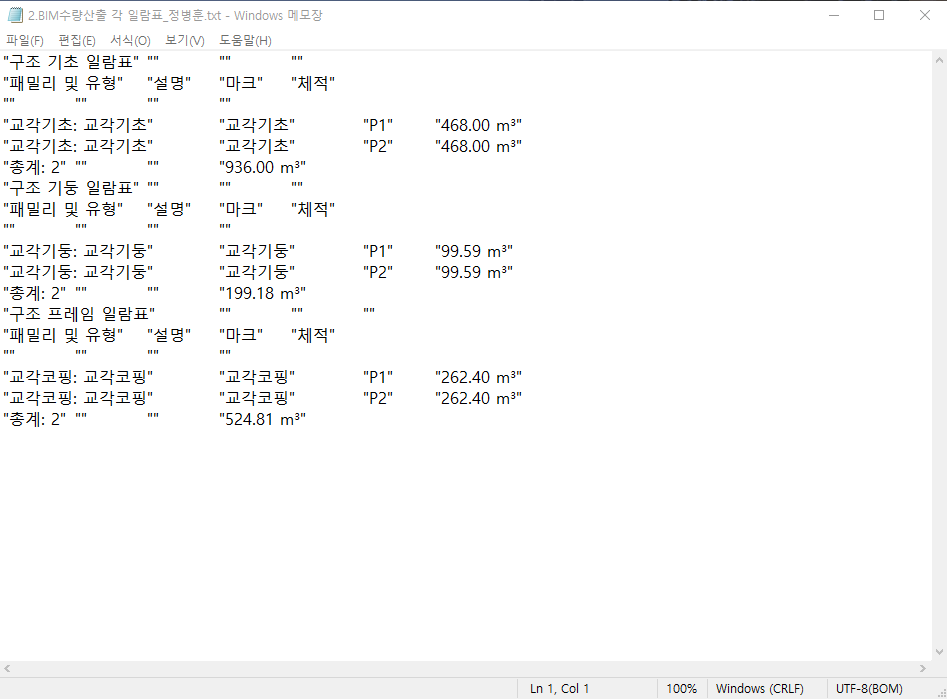
Task: Click "262.40 m³" in the 교각코핑 P2 row
Action: tap(478, 399)
